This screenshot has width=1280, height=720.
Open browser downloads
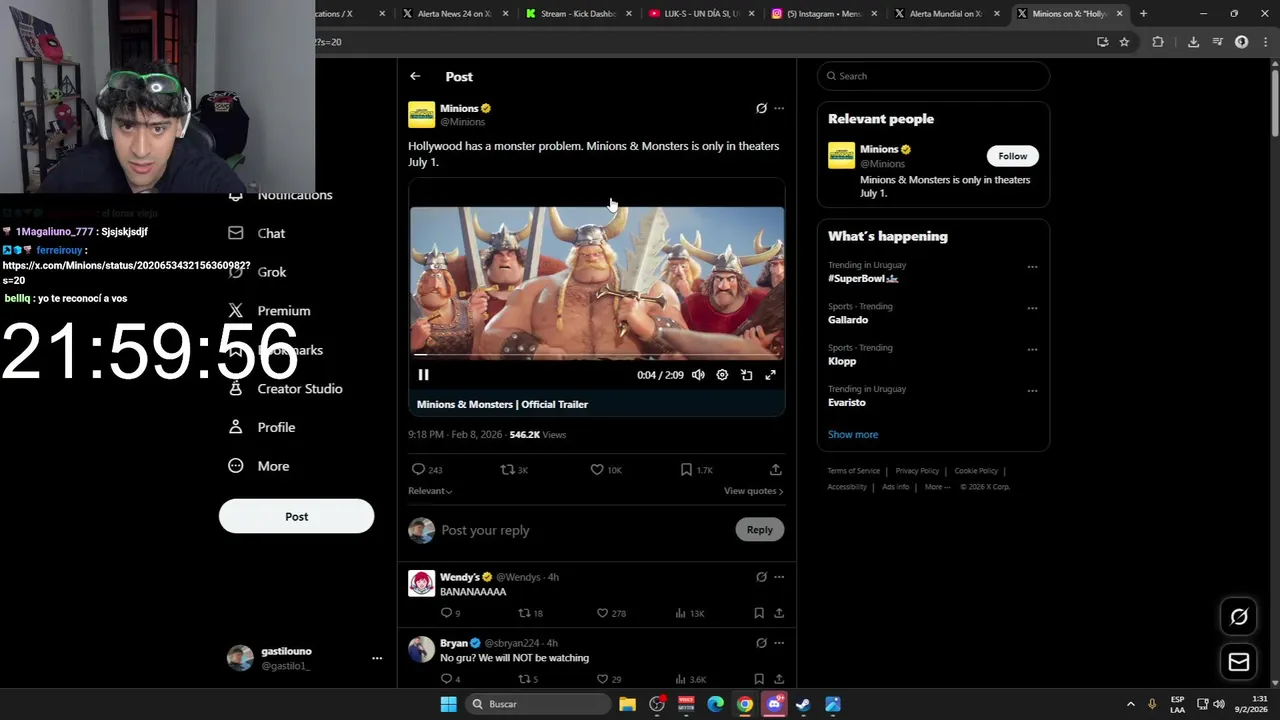(1193, 42)
